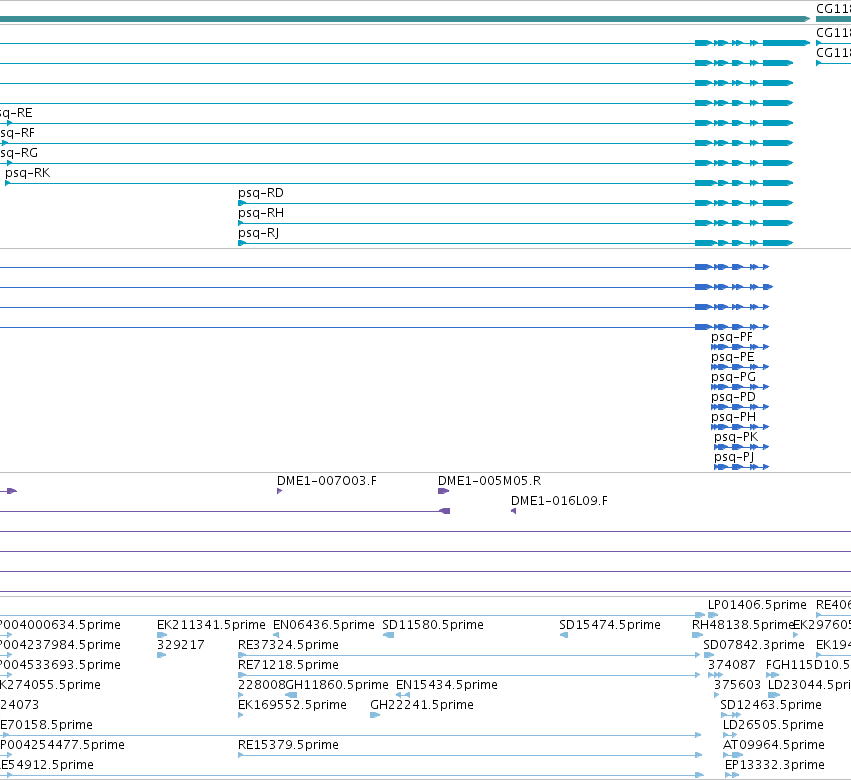Select EST GH22241.5prime
Image resolution: width=851 pixels, height=780 pixels.
422,705
